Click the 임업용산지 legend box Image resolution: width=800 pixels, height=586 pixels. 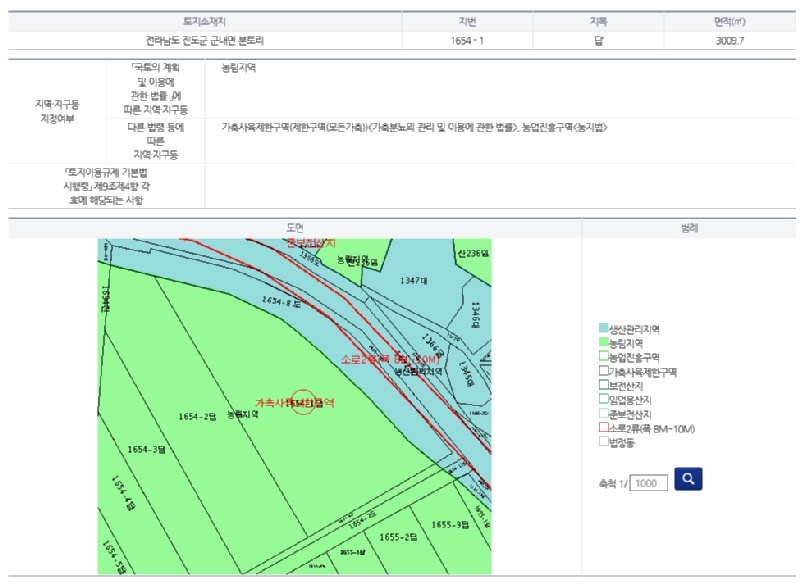click(603, 400)
